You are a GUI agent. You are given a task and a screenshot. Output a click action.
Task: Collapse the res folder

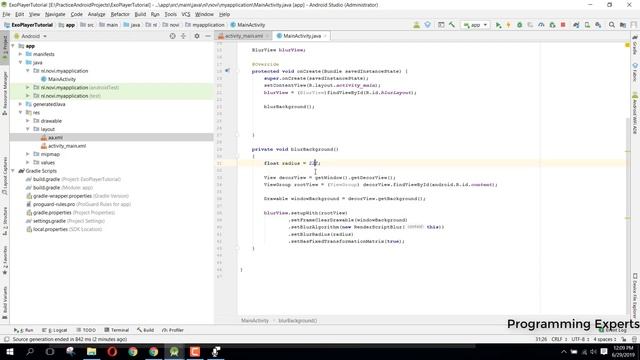tap(20, 112)
